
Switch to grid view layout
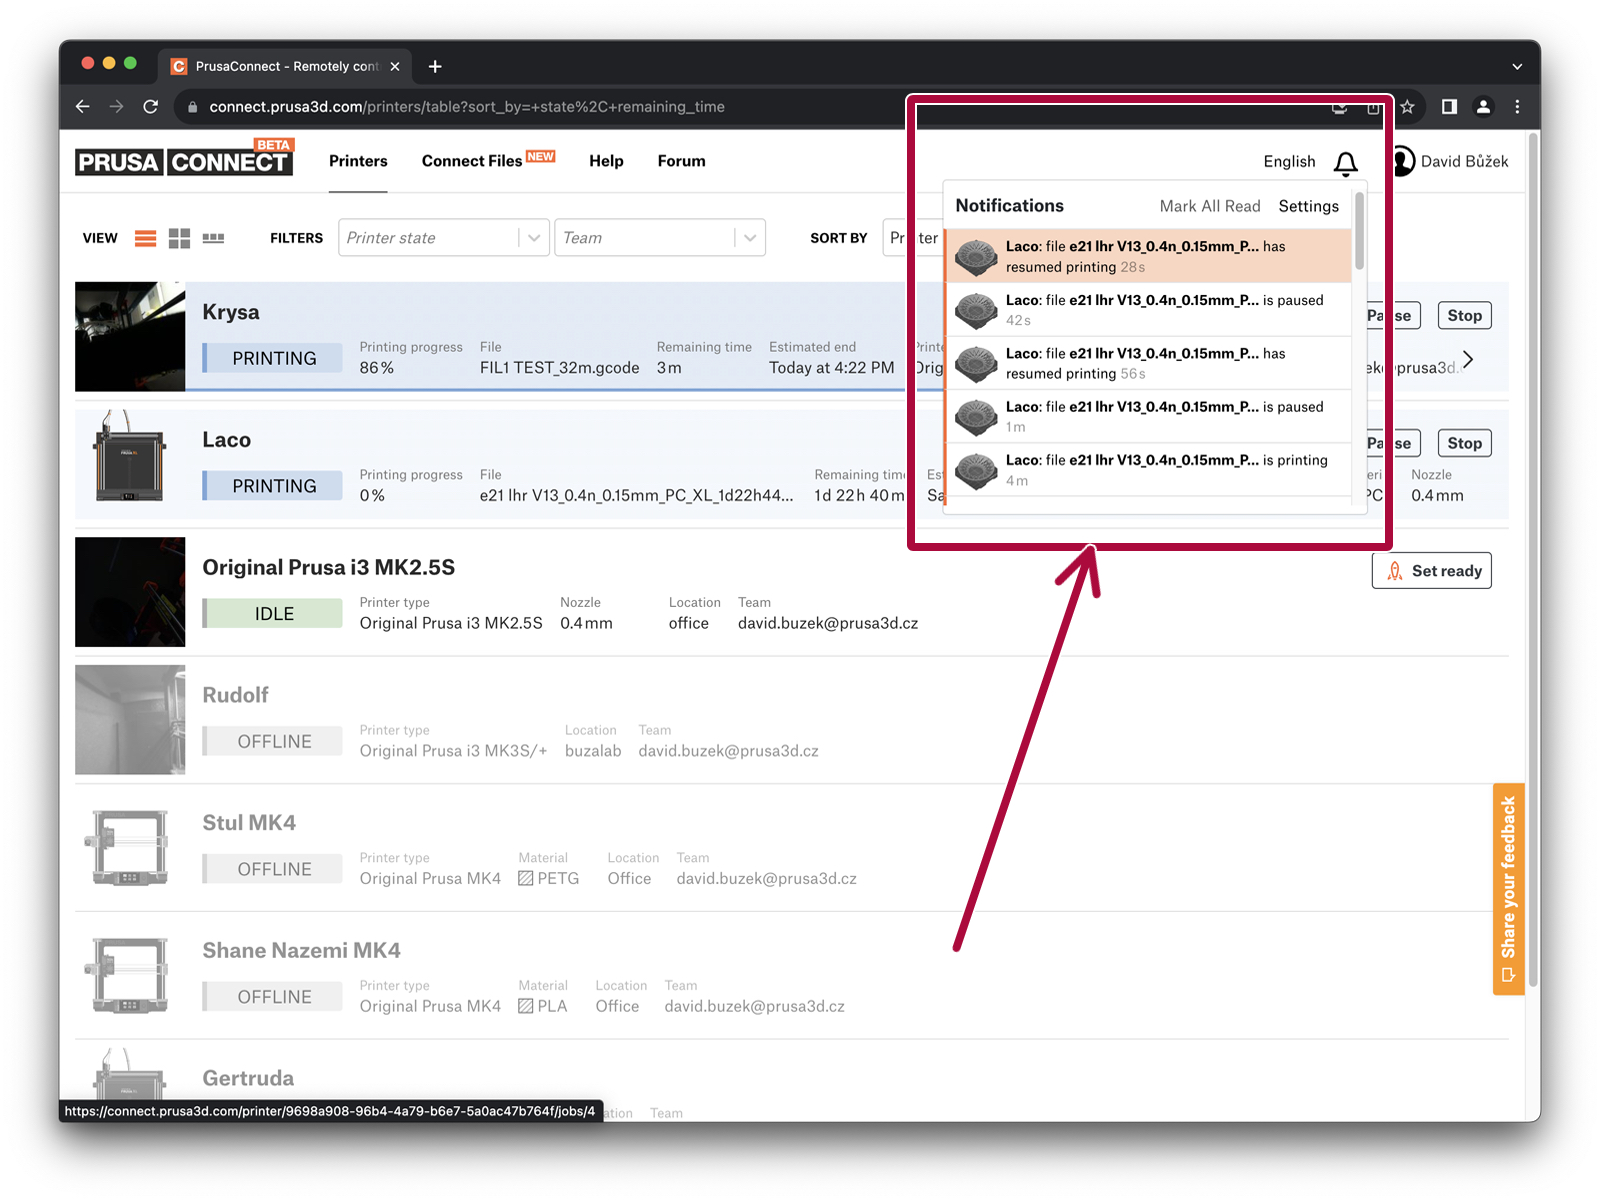coord(179,238)
